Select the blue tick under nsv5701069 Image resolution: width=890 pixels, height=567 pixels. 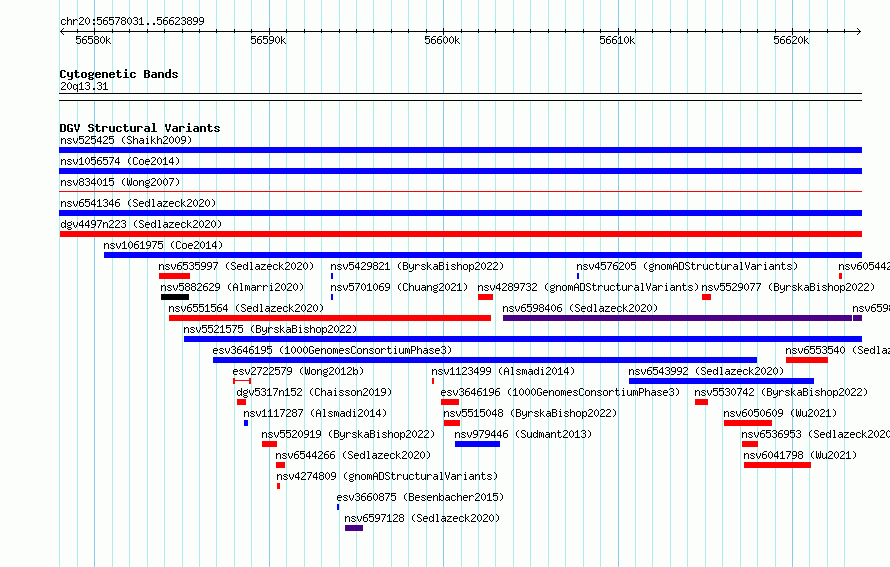[332, 297]
